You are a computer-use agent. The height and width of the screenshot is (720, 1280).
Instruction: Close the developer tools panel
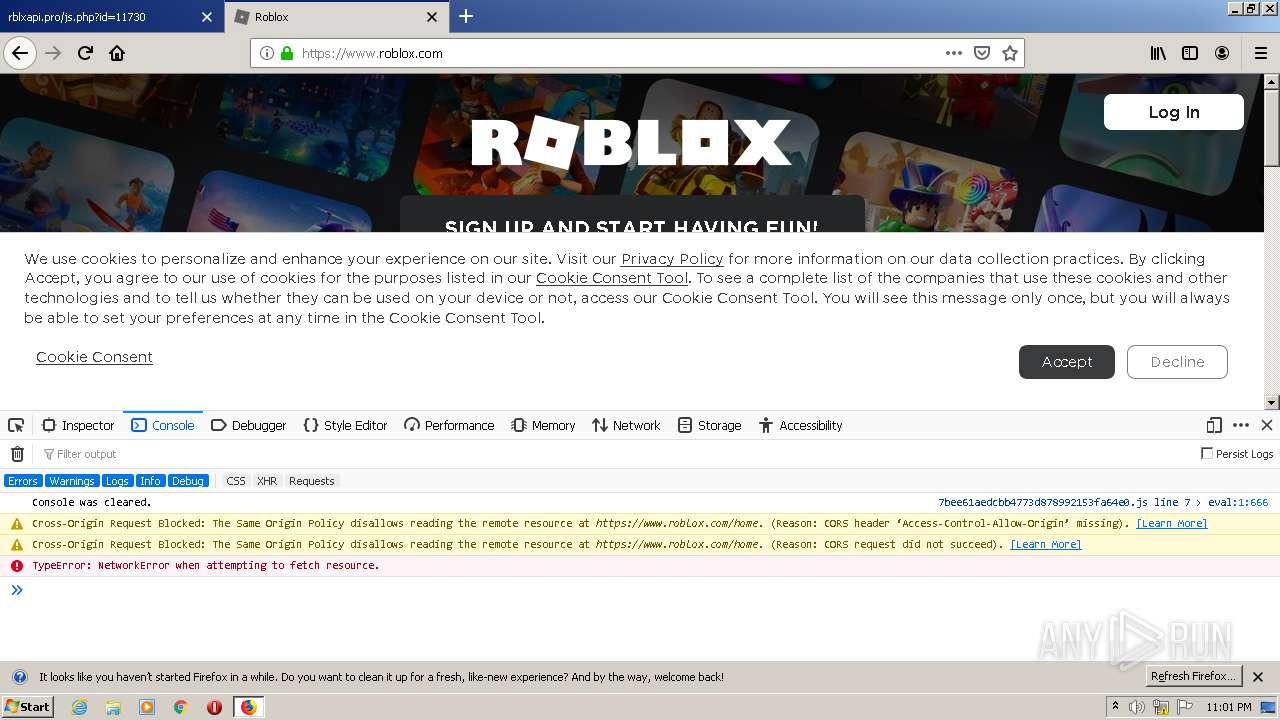(1267, 425)
